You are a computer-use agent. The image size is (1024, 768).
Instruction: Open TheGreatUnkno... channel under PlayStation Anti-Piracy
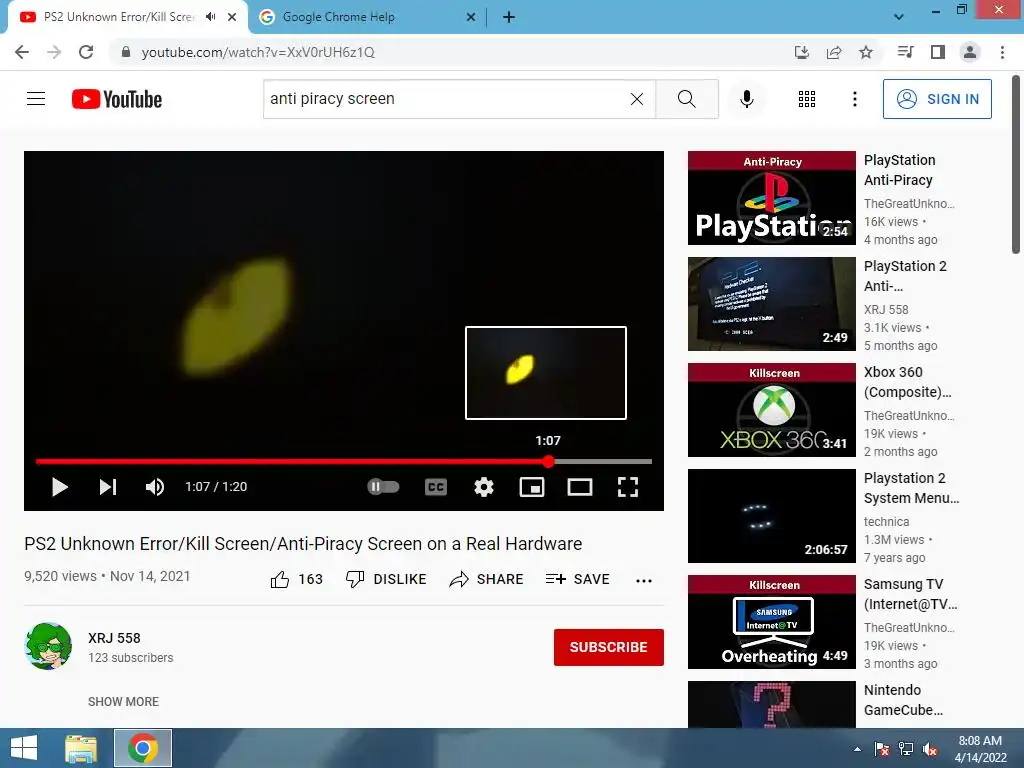click(909, 203)
